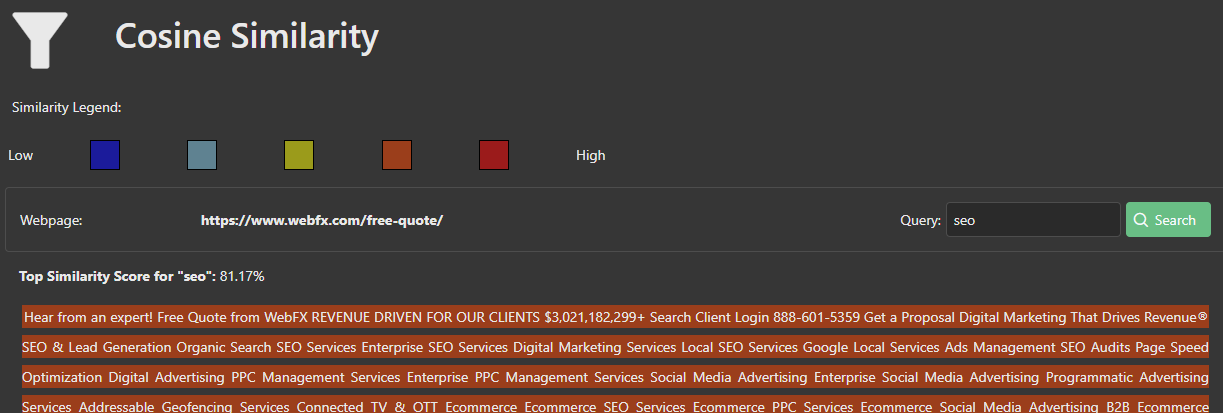Click highlighted line starting 'SEO & Lead Generation'

pos(615,347)
